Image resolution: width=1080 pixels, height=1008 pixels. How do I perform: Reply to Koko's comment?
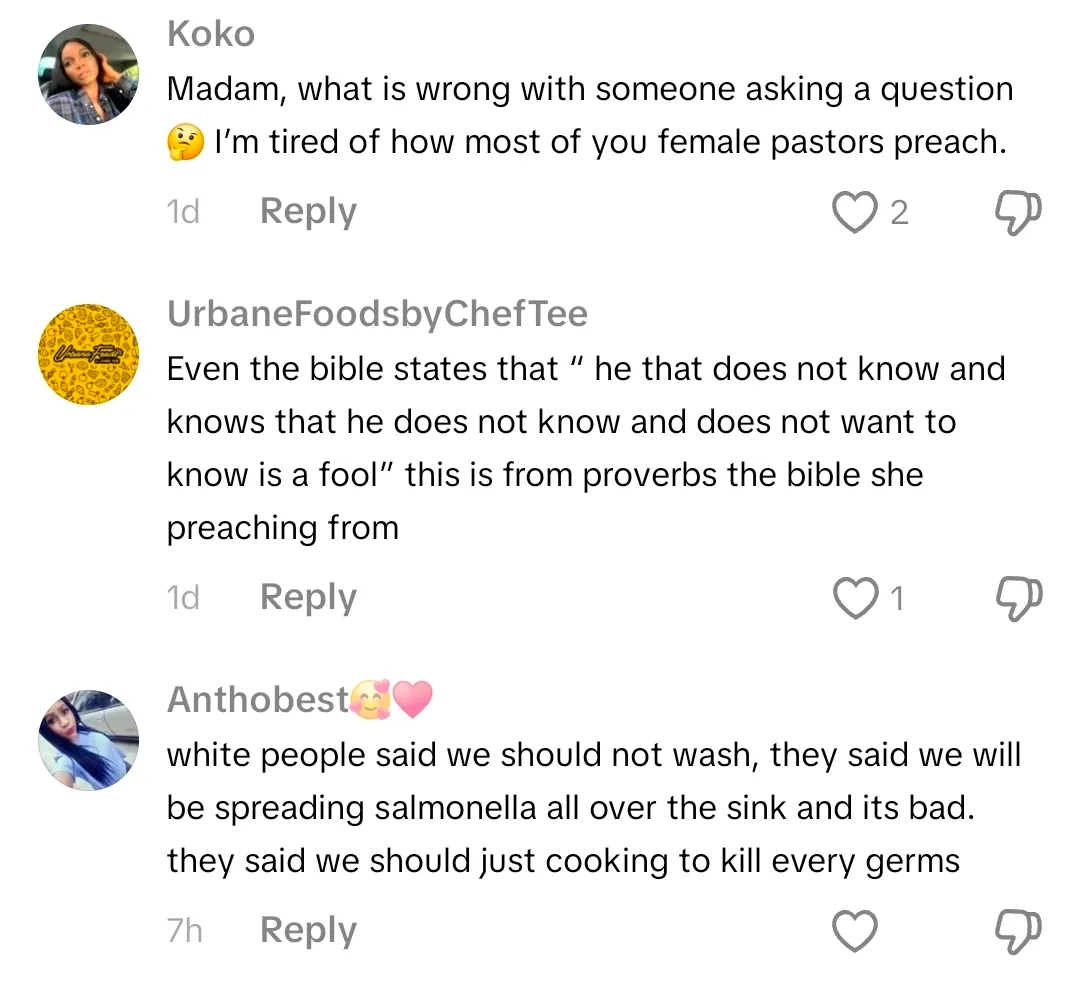308,212
